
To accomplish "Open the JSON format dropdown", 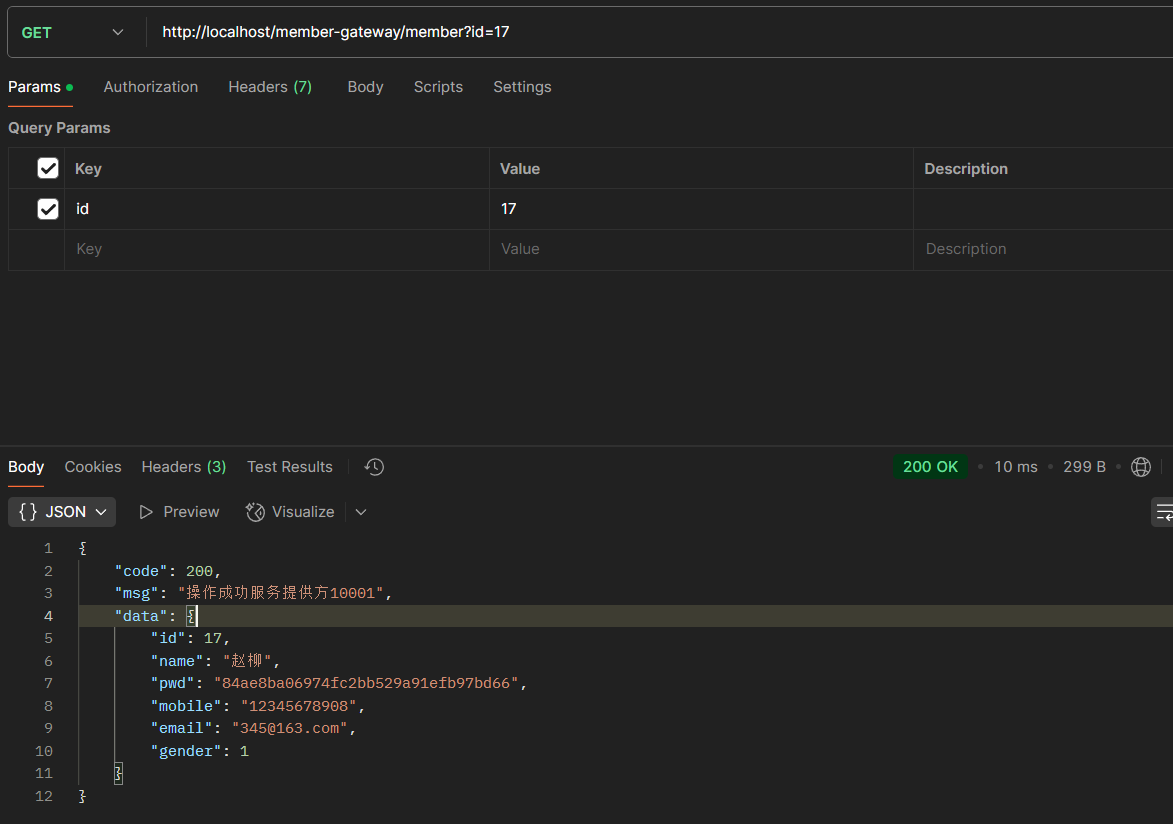I will coord(62,512).
